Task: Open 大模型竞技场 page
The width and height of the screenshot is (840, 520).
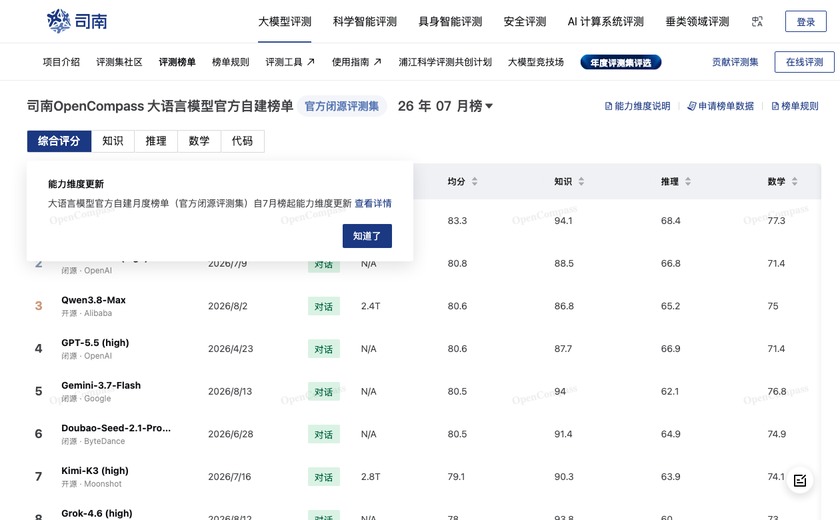Action: (x=536, y=62)
